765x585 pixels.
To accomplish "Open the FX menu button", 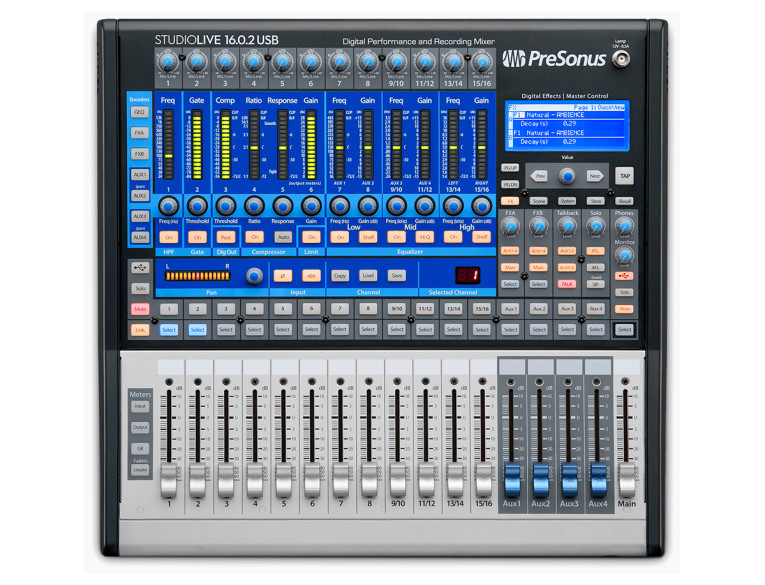I will pyautogui.click(x=510, y=201).
